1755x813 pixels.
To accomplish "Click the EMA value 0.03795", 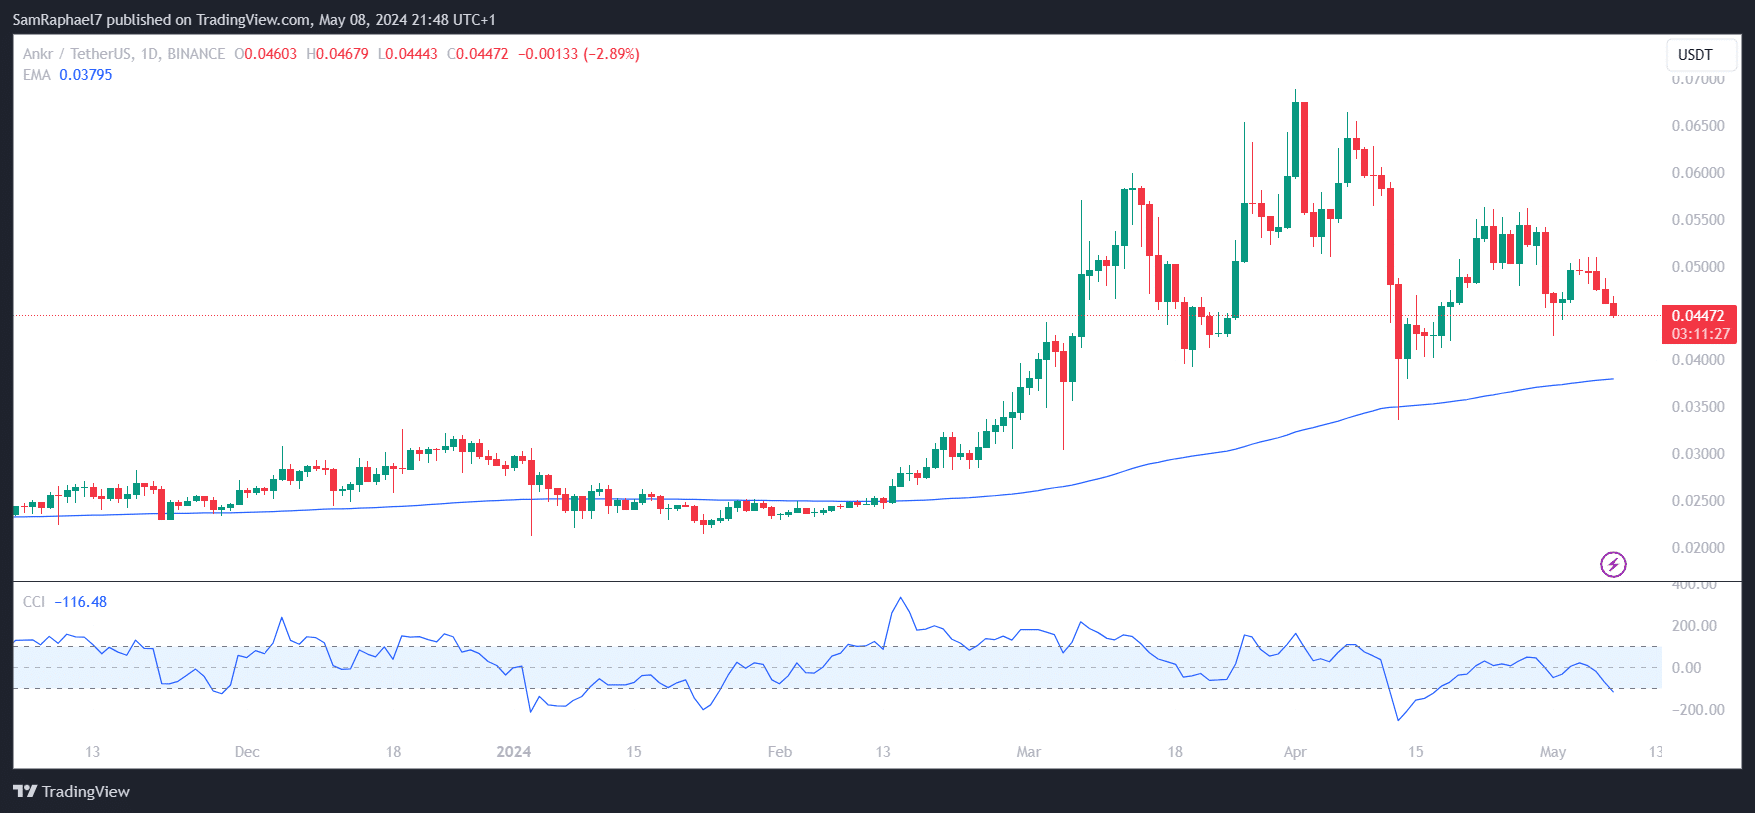I will coord(86,75).
